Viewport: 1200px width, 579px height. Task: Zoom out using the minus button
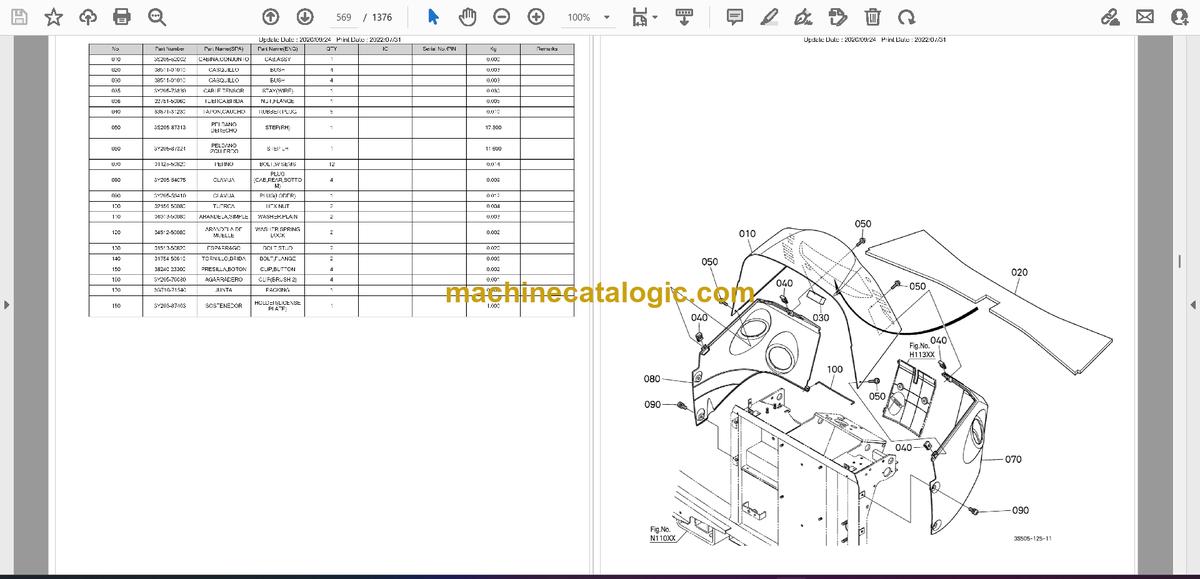502,17
